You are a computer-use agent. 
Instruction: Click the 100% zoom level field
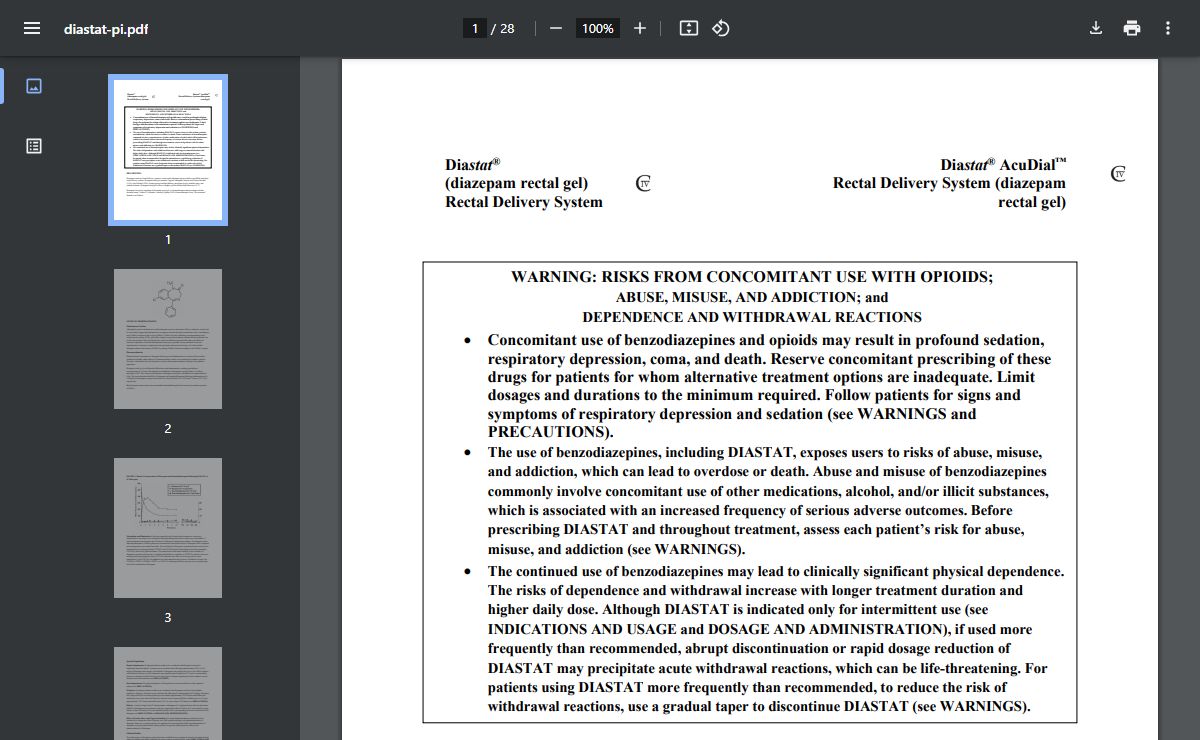(598, 28)
